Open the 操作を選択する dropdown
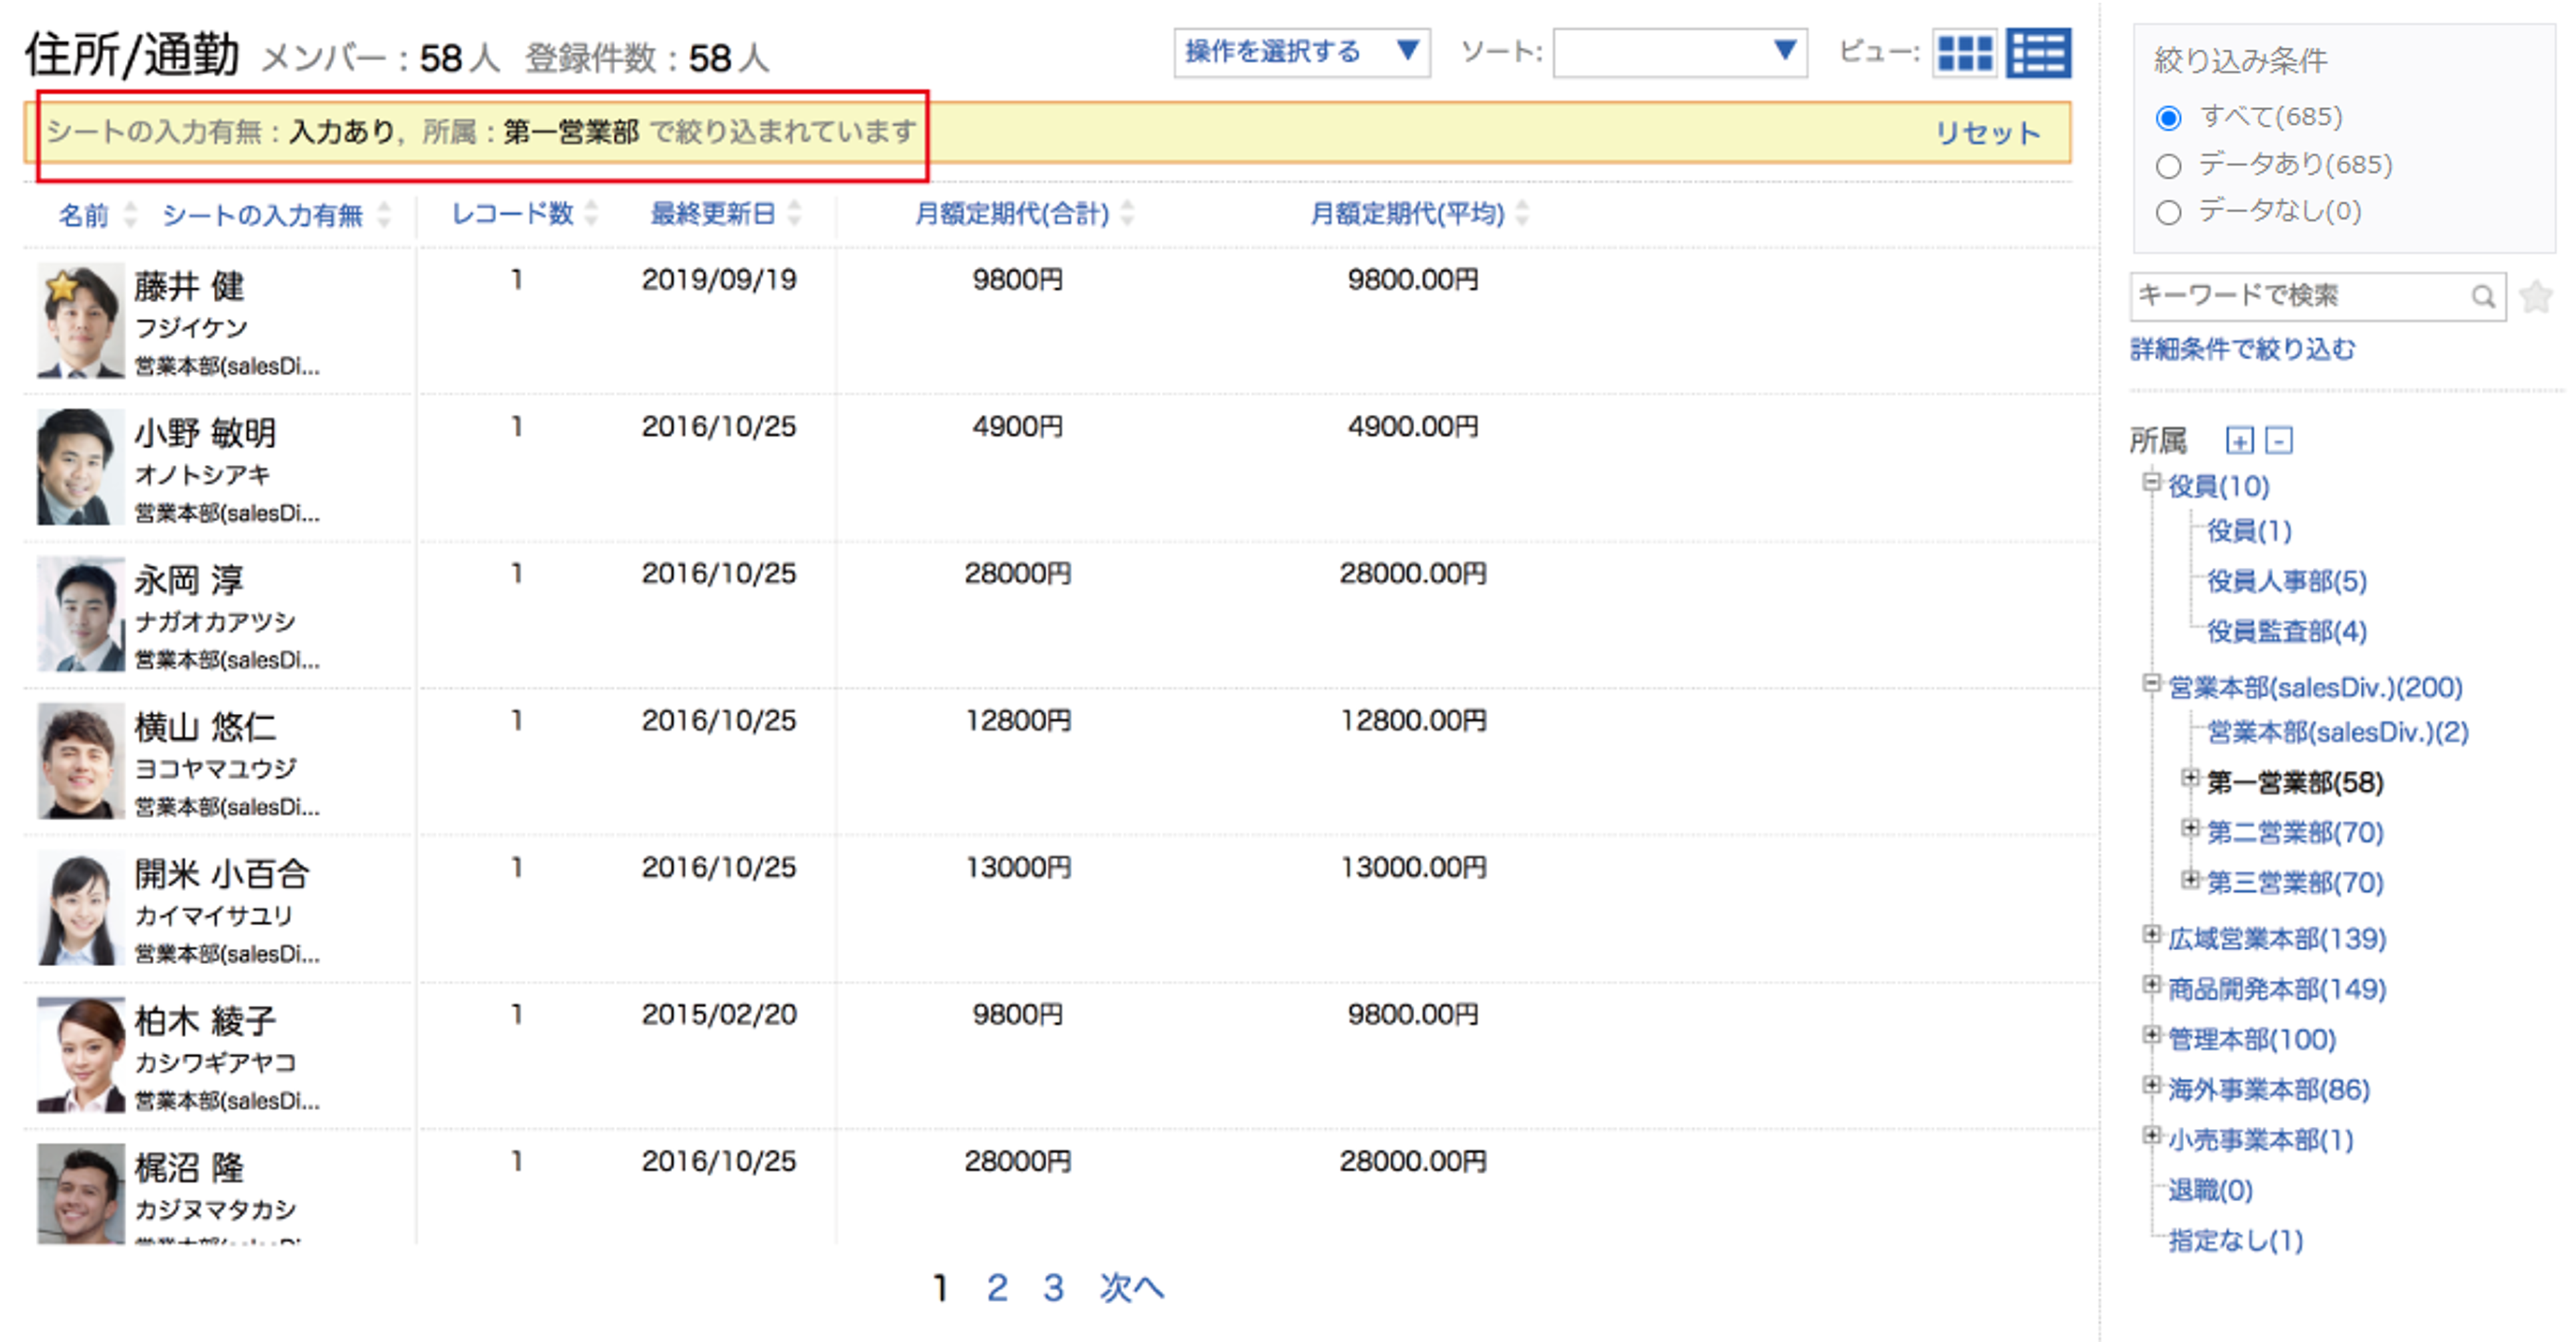 pyautogui.click(x=1302, y=52)
